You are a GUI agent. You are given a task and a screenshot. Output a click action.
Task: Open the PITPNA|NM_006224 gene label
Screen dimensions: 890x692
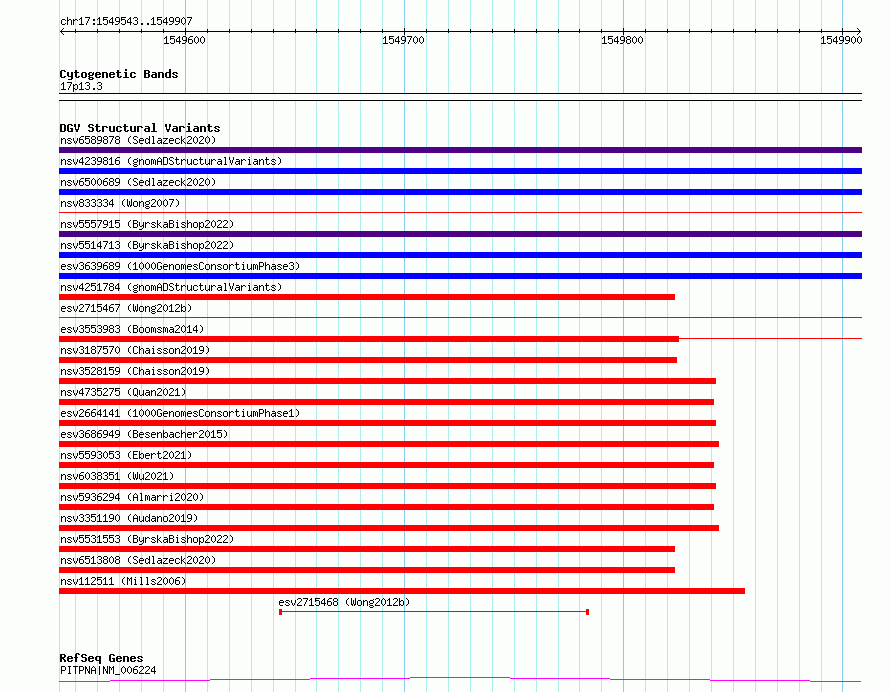(108, 671)
